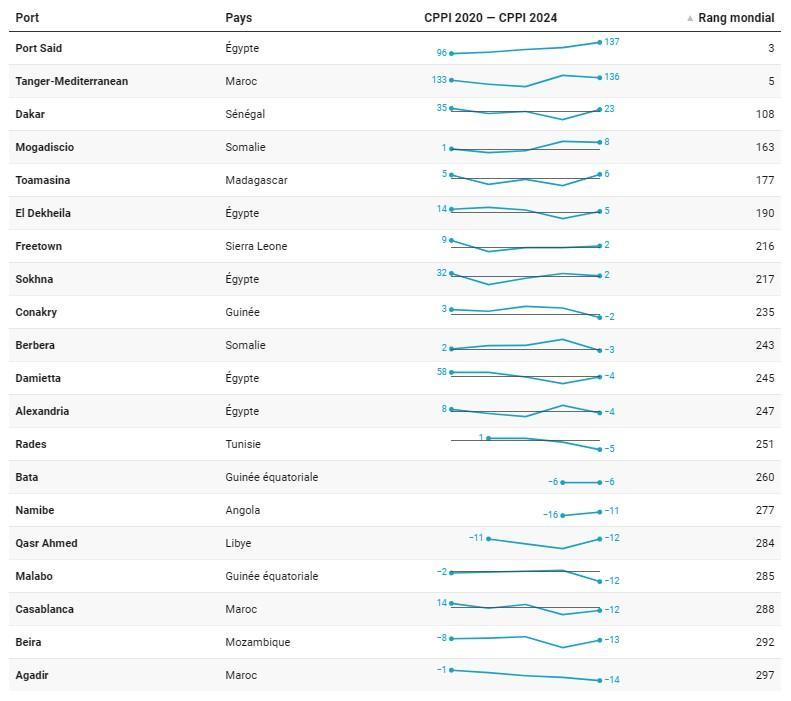Click Guinée équatoriale in Malabo row
The height and width of the screenshot is (701, 791).
(271, 576)
